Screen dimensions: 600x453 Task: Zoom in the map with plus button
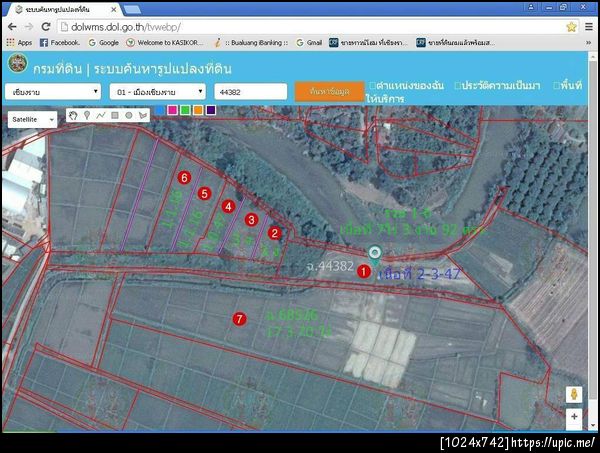click(x=574, y=417)
